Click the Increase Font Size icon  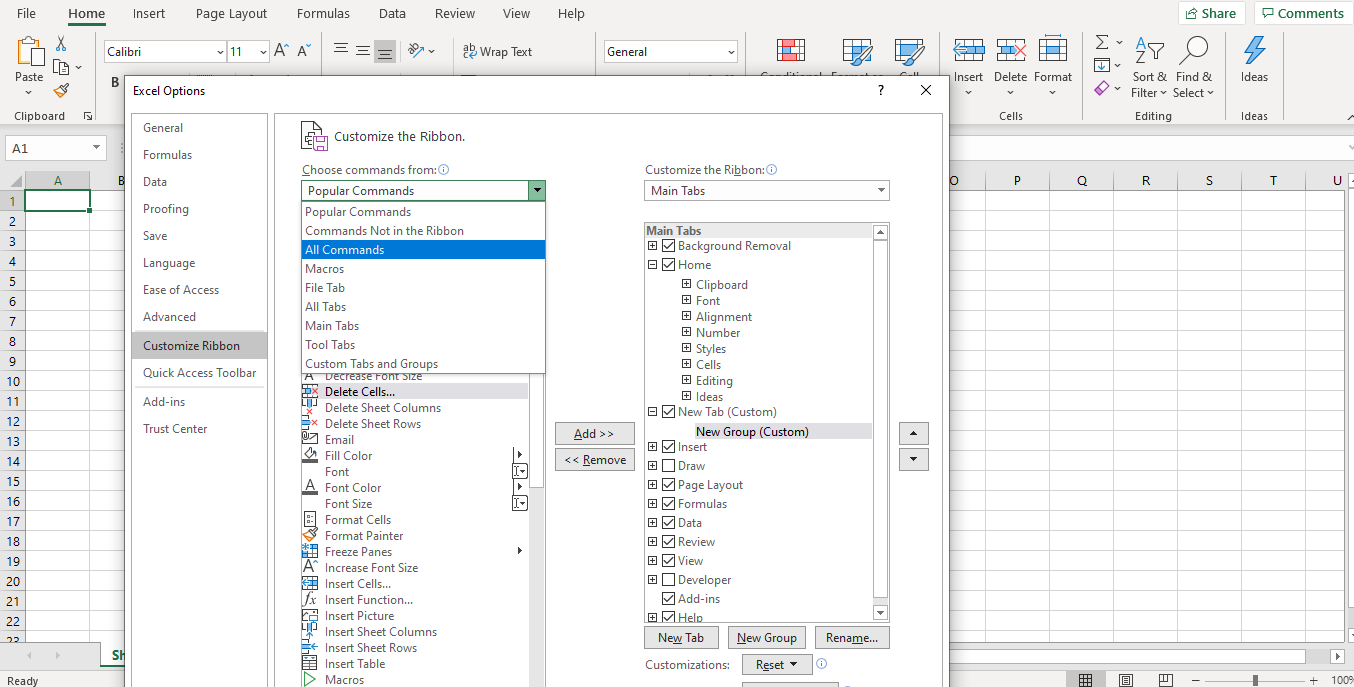click(282, 51)
